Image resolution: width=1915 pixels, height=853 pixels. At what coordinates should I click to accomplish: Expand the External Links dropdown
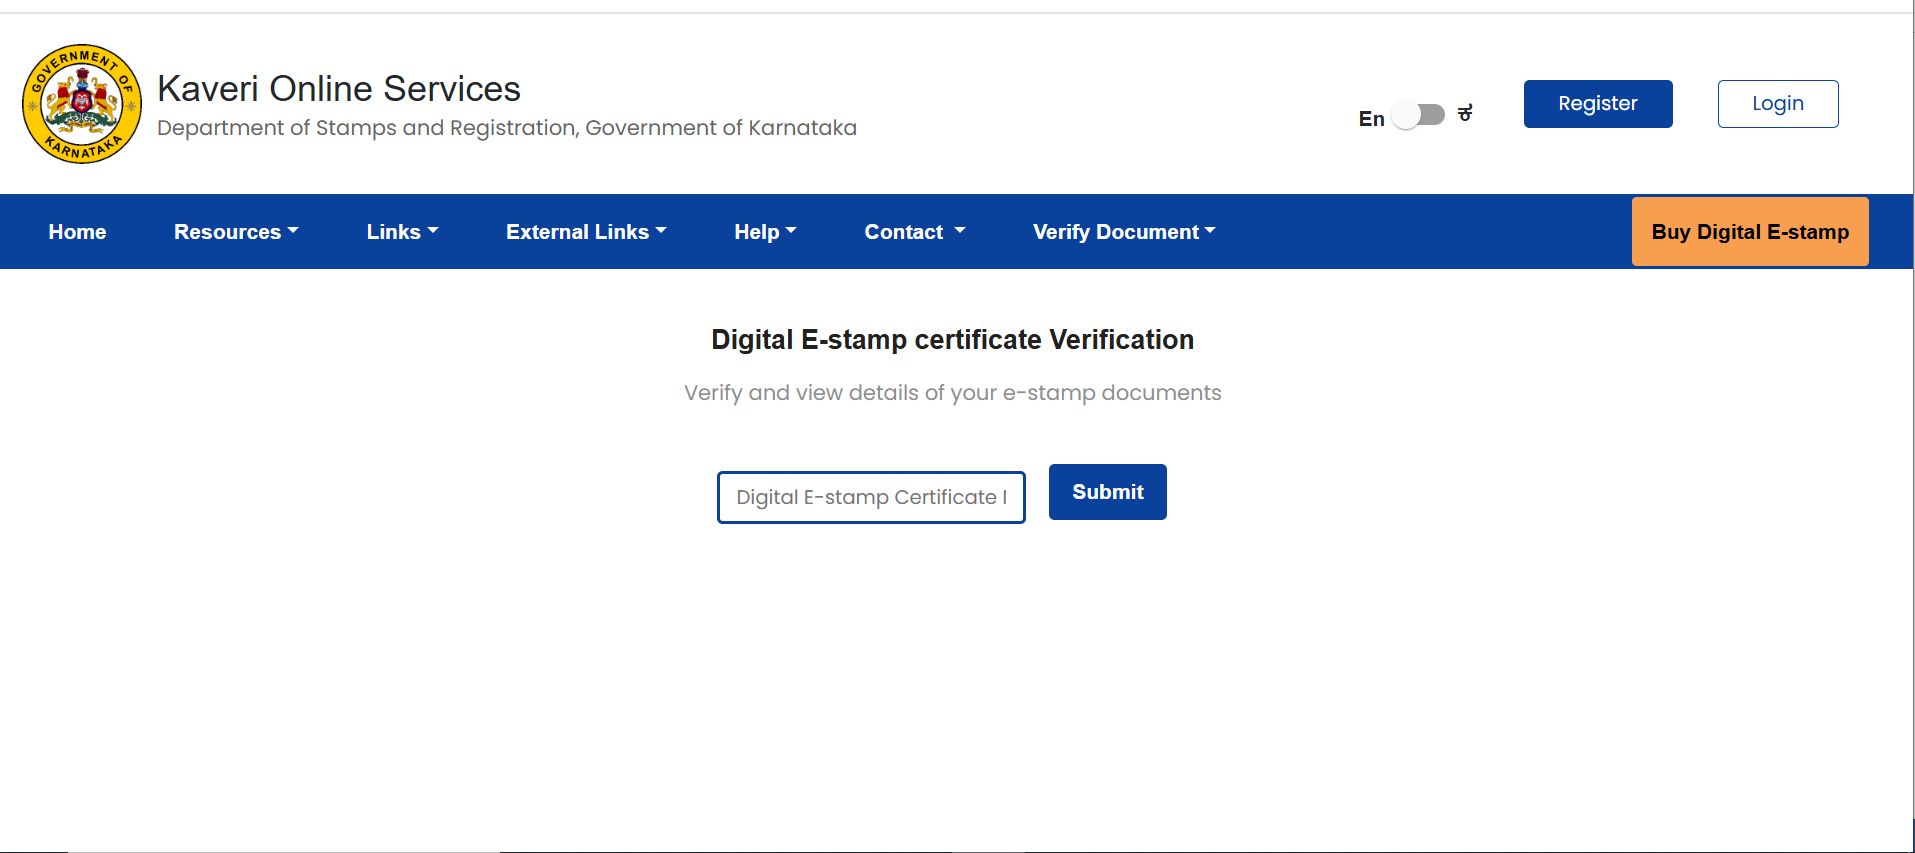[x=586, y=232]
